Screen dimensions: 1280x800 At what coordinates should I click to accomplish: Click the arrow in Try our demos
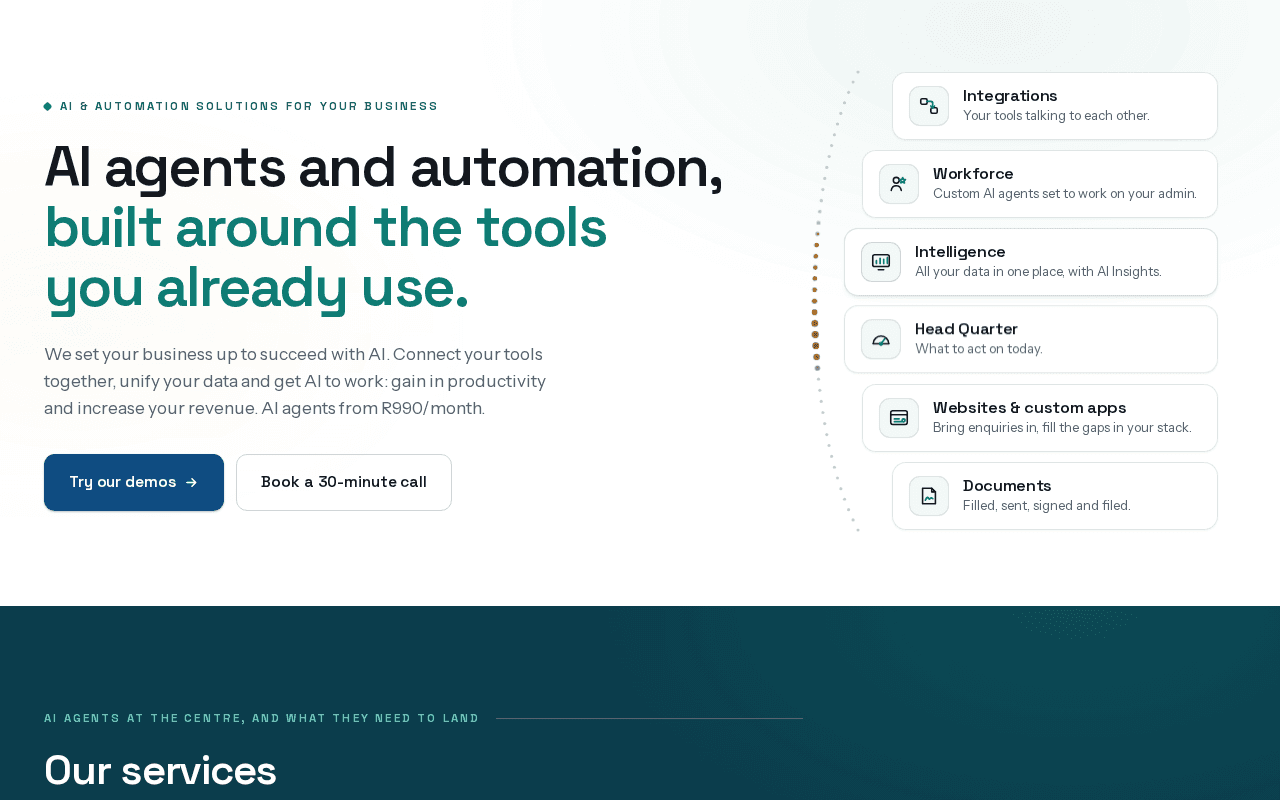[192, 482]
